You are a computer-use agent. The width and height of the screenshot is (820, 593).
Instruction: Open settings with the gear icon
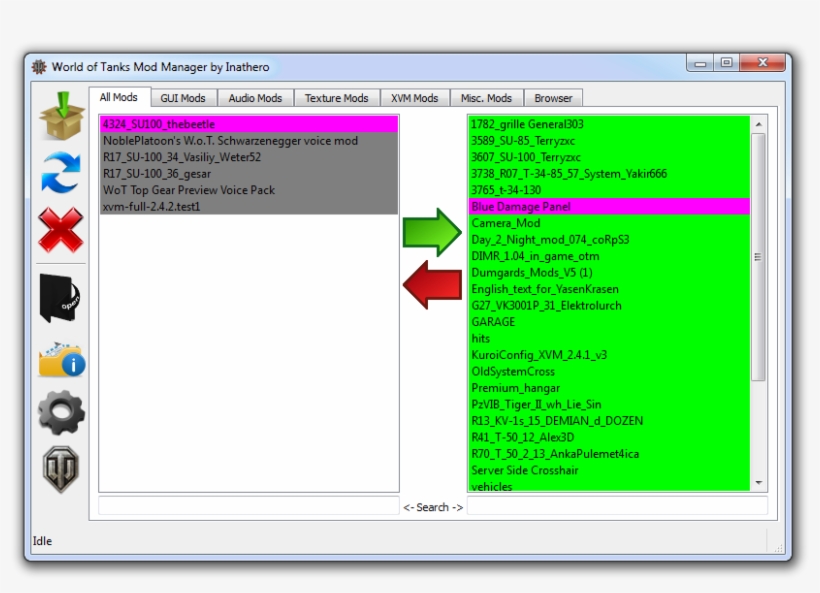coord(61,413)
